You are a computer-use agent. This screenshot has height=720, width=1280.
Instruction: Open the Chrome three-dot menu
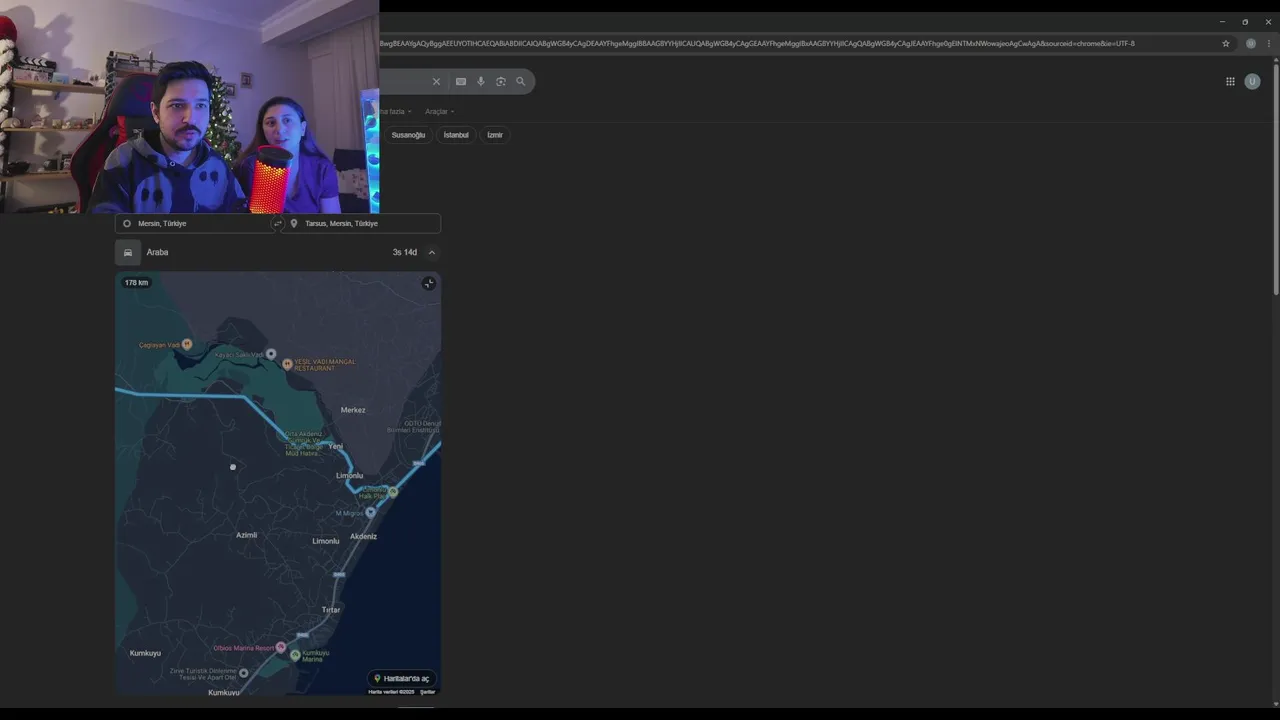click(1269, 44)
